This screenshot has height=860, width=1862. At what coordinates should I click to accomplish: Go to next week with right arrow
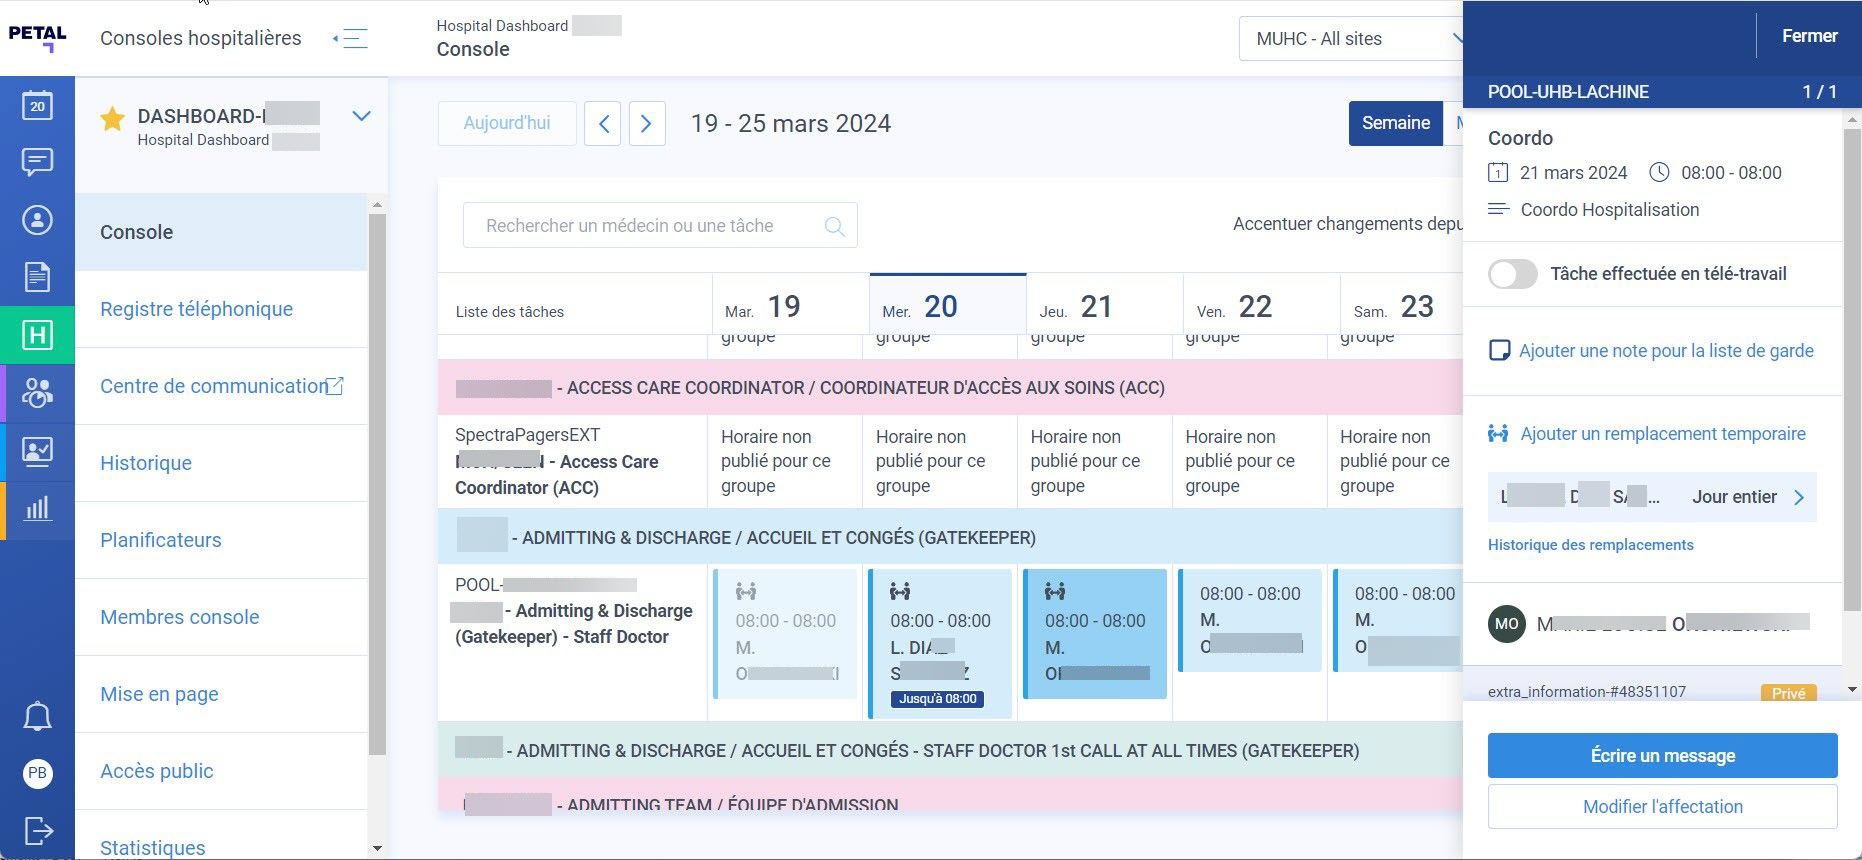[646, 124]
